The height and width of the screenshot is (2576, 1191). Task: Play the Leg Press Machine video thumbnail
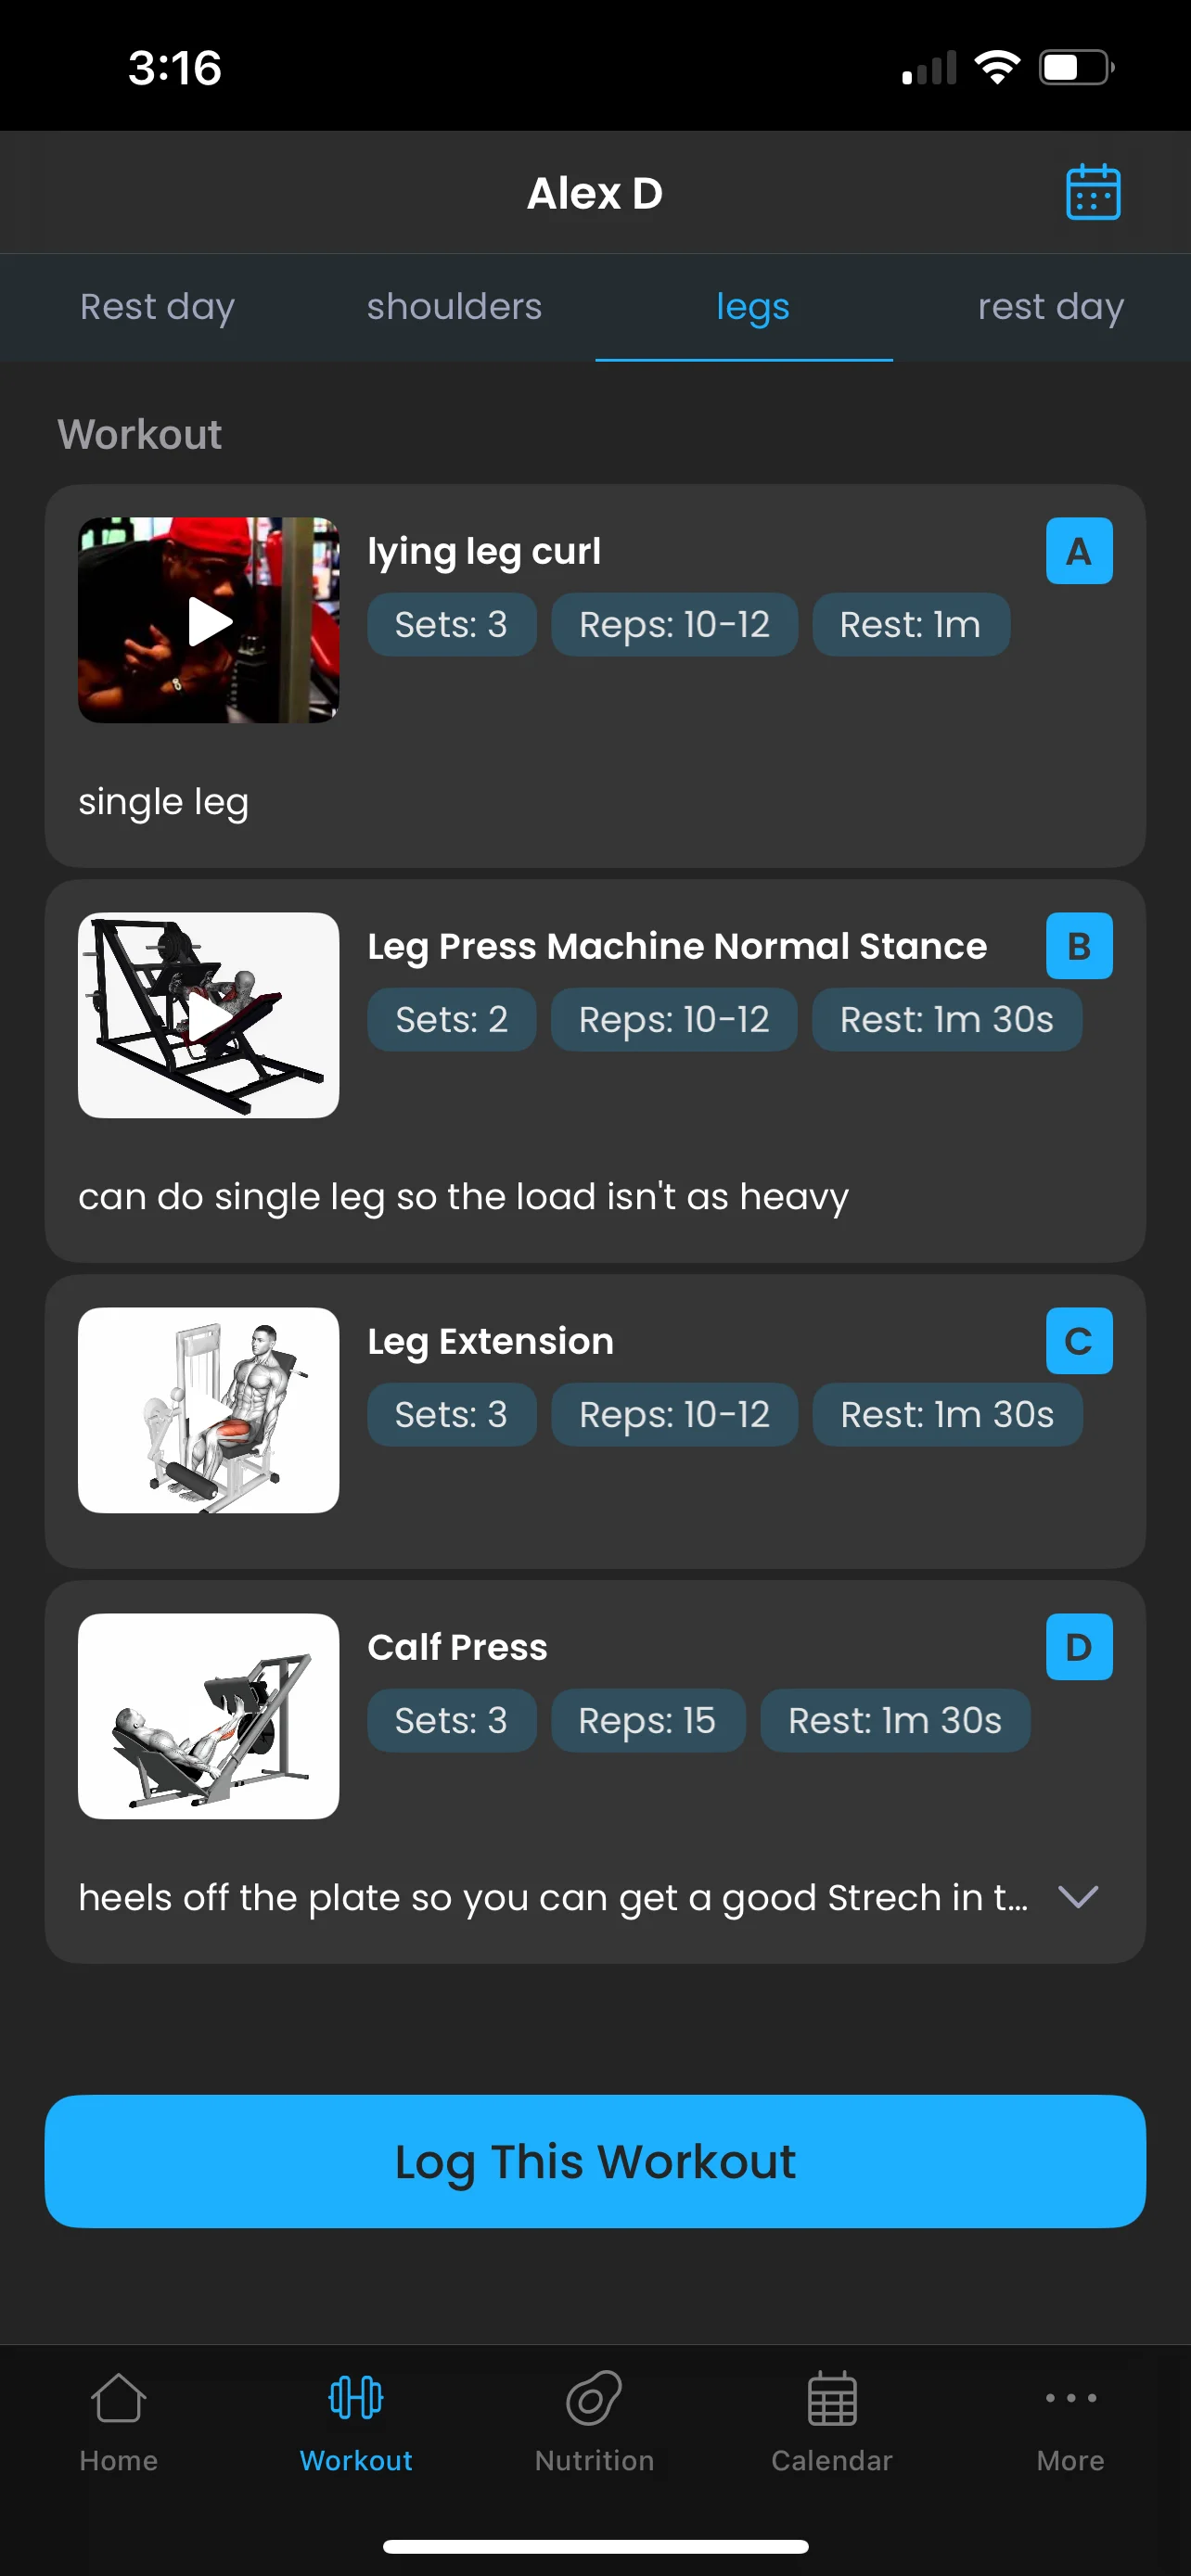pyautogui.click(x=209, y=1016)
